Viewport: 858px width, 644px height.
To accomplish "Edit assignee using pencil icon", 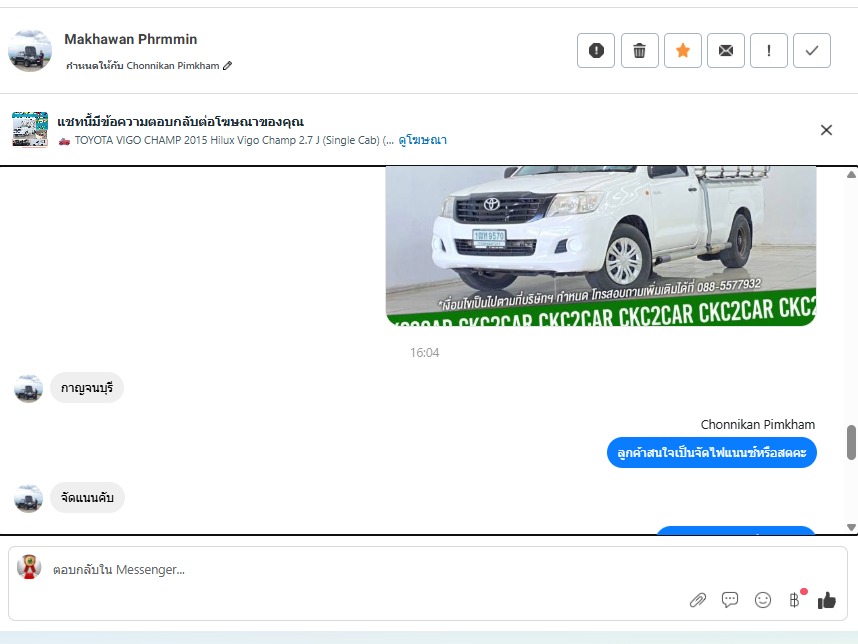I will click(x=228, y=66).
